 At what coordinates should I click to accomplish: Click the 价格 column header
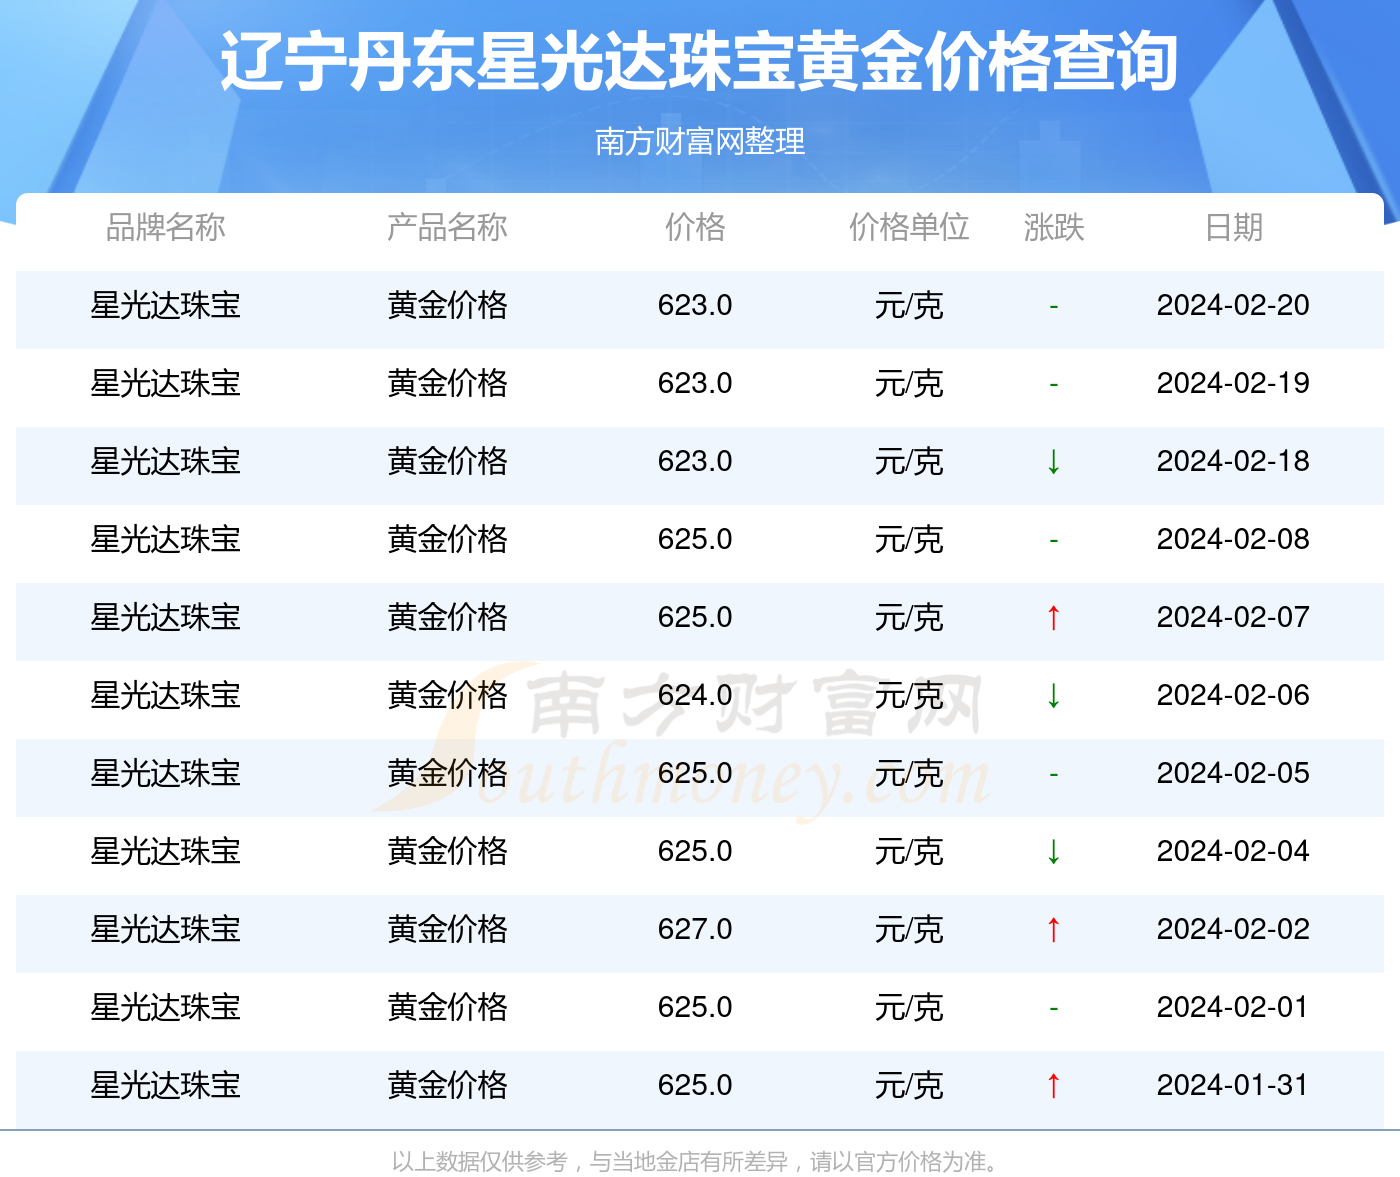point(695,228)
